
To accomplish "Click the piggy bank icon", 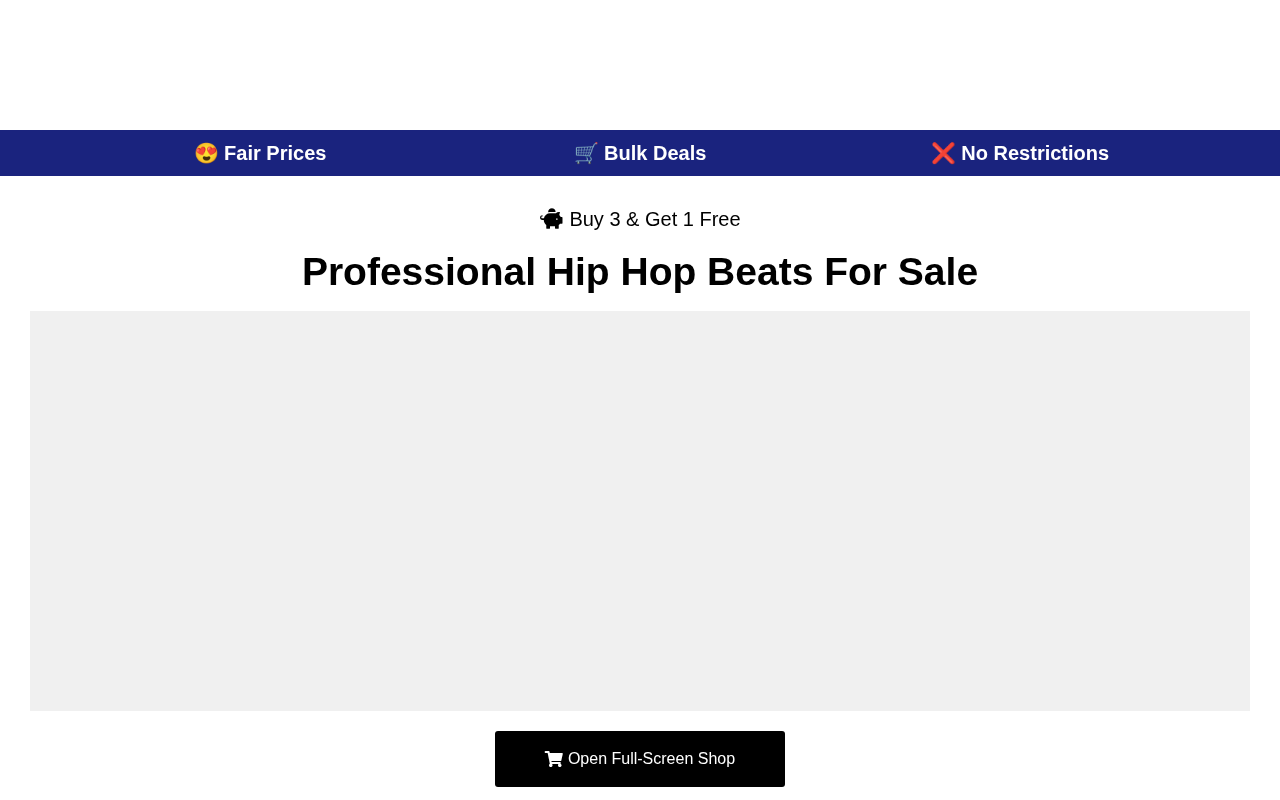I will click(x=551, y=219).
